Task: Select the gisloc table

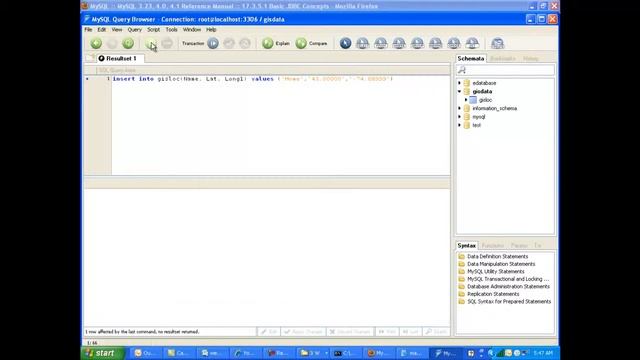Action: pyautogui.click(x=485, y=100)
